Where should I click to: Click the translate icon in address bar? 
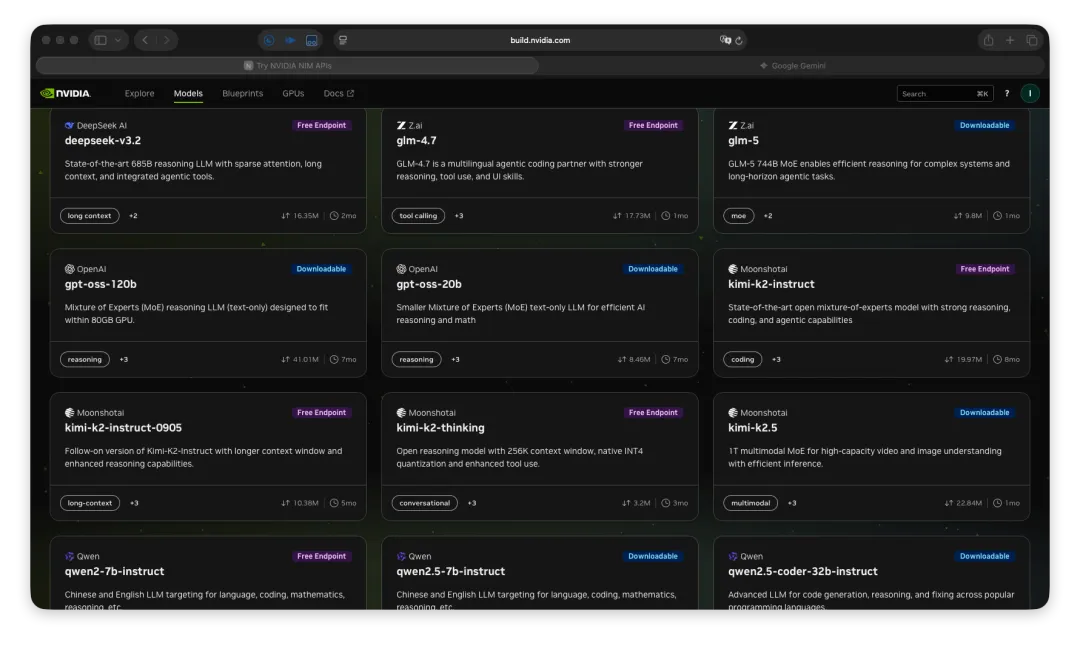725,40
